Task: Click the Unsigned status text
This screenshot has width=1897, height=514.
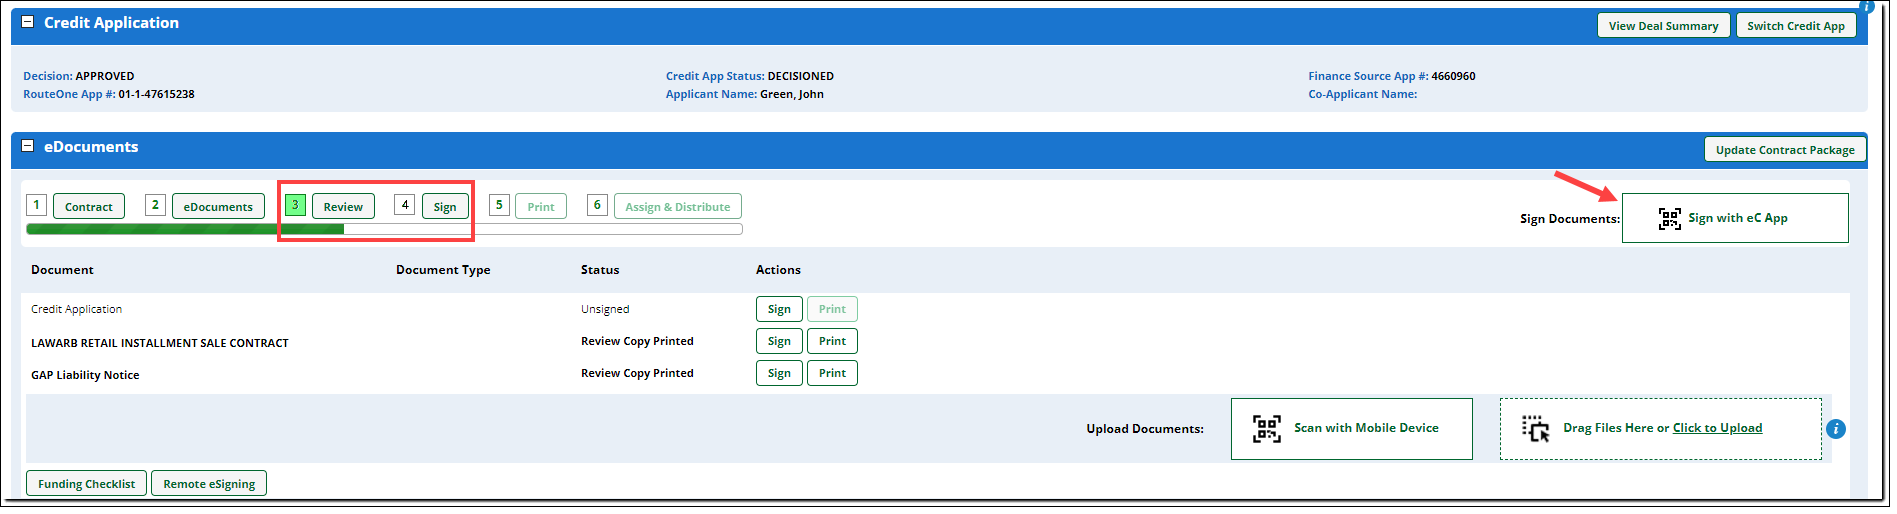Action: 605,309
